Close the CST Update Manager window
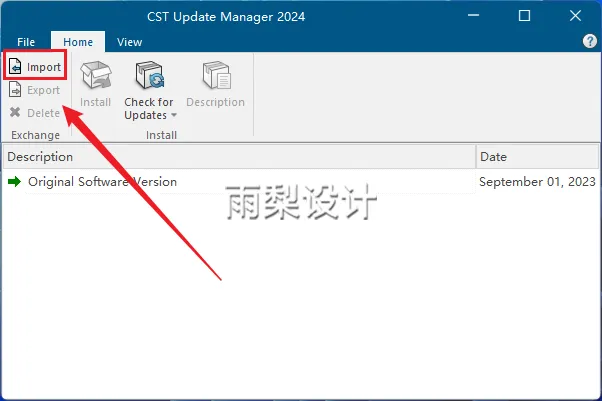Screen dimensions: 602x401 tap(575, 16)
